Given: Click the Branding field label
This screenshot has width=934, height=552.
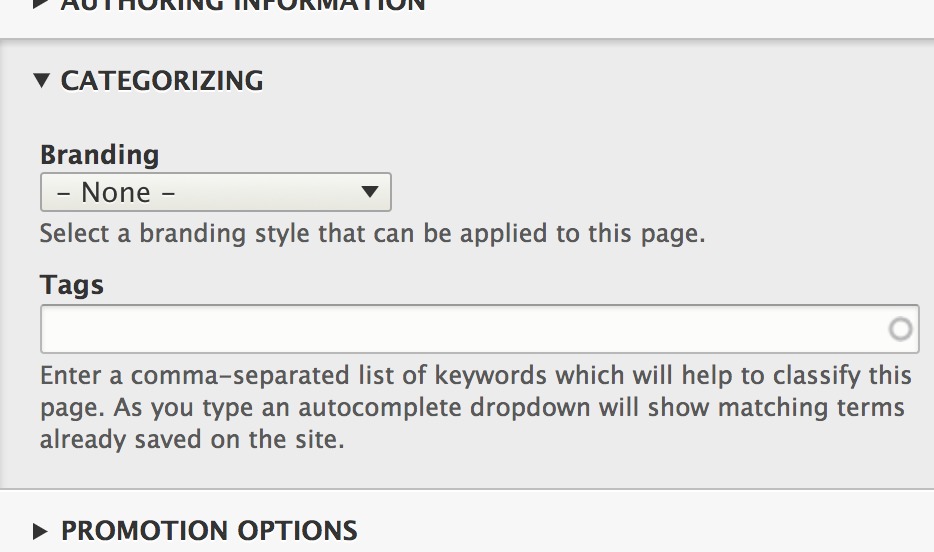Looking at the screenshot, I should pos(99,155).
